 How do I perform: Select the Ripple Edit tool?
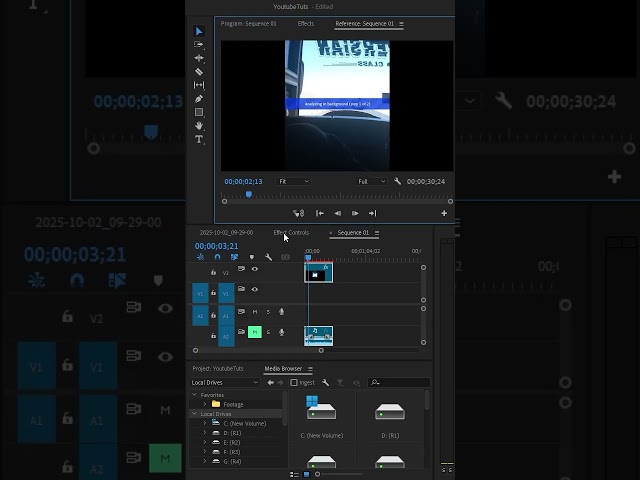(x=199, y=58)
